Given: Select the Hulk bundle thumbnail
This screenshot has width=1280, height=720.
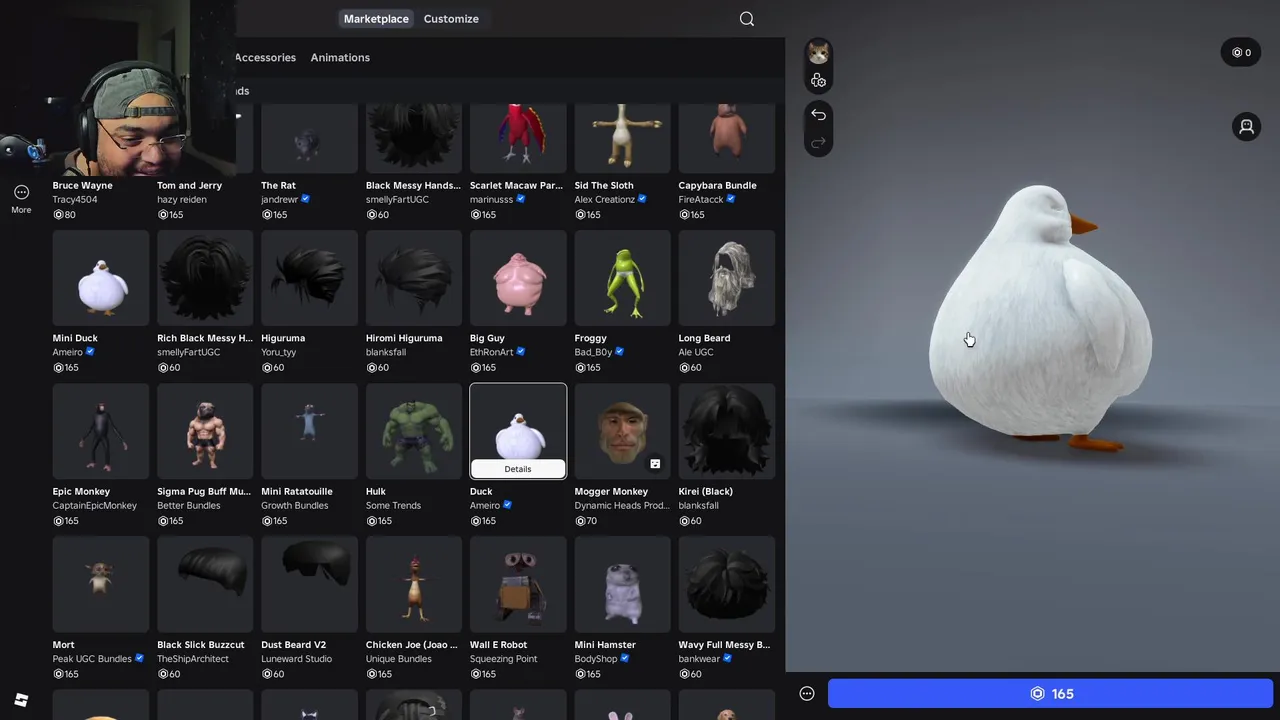Looking at the screenshot, I should point(414,432).
